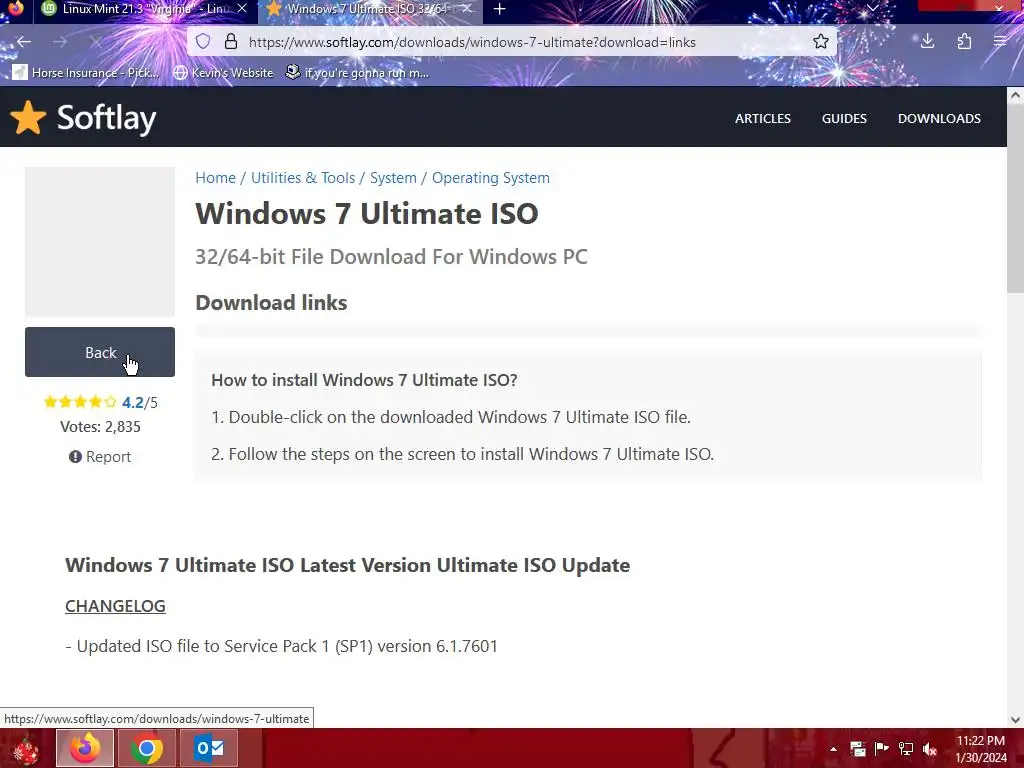The height and width of the screenshot is (768, 1024).
Task: Open the Utilities & Tools breadcrumb
Action: [303, 178]
